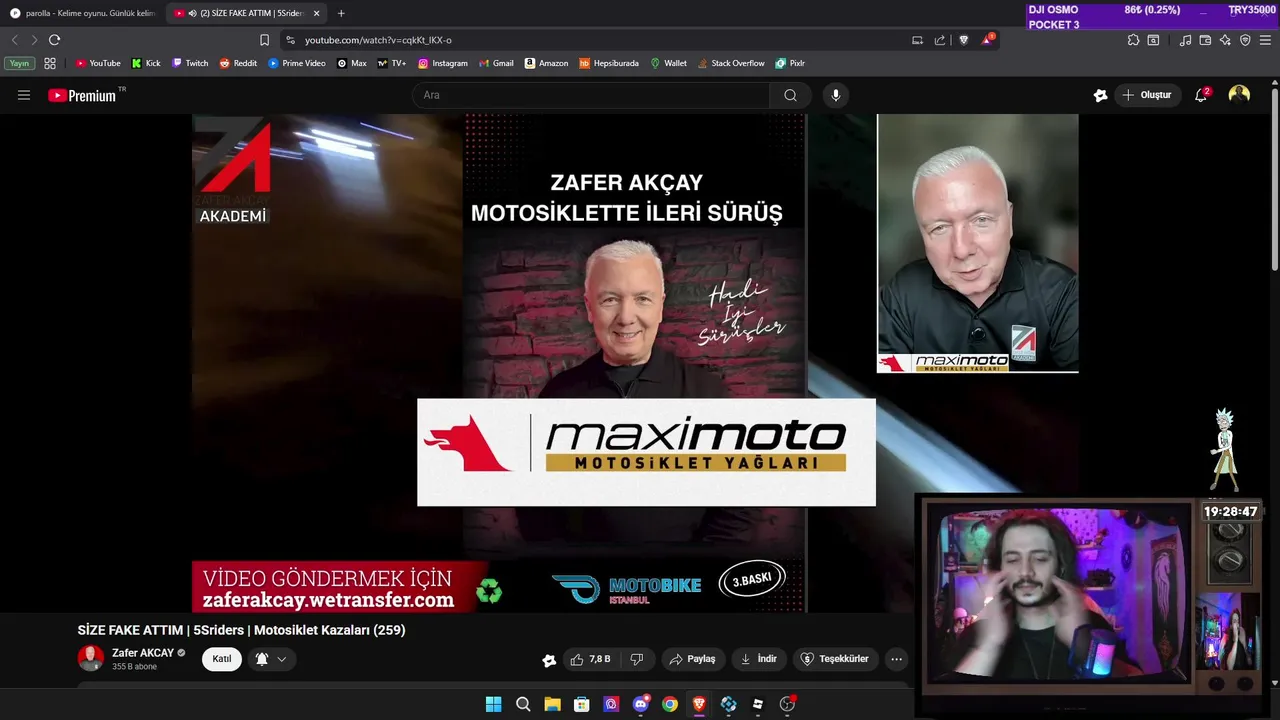Open TV+ bookmark
This screenshot has height=720, width=1280.
pyautogui.click(x=392, y=63)
